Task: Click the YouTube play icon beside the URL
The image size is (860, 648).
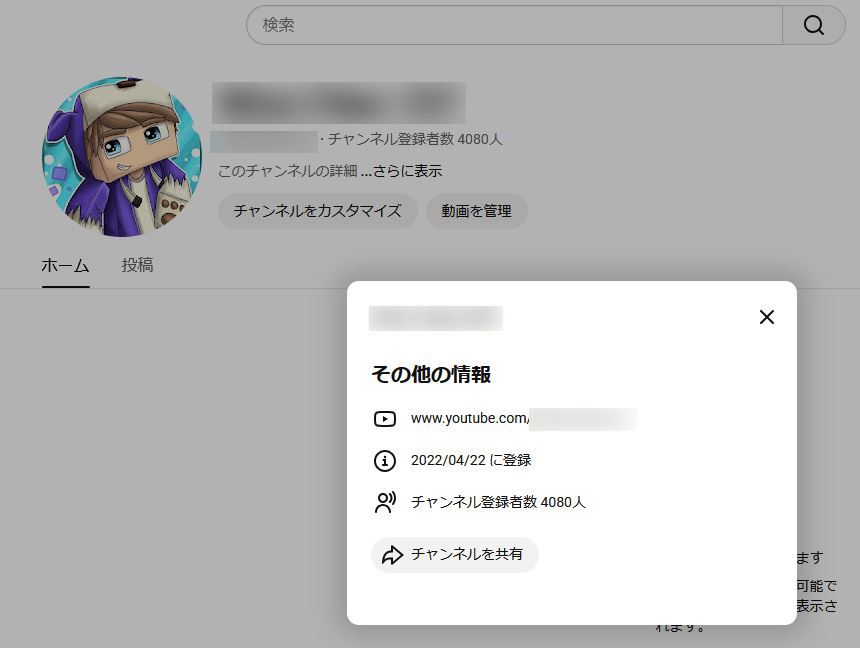Action: (385, 419)
